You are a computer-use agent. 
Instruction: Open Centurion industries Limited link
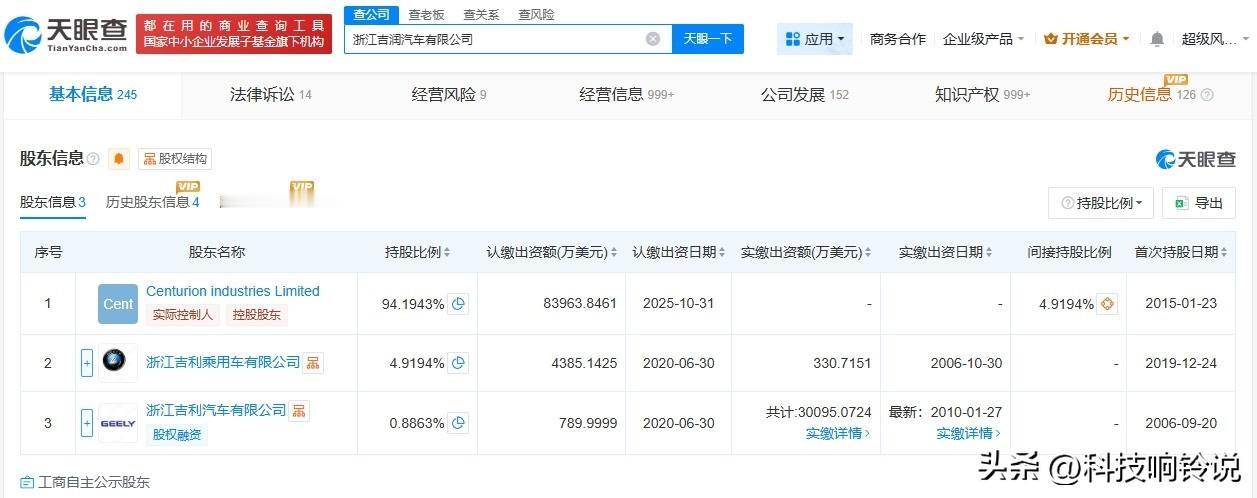point(233,291)
